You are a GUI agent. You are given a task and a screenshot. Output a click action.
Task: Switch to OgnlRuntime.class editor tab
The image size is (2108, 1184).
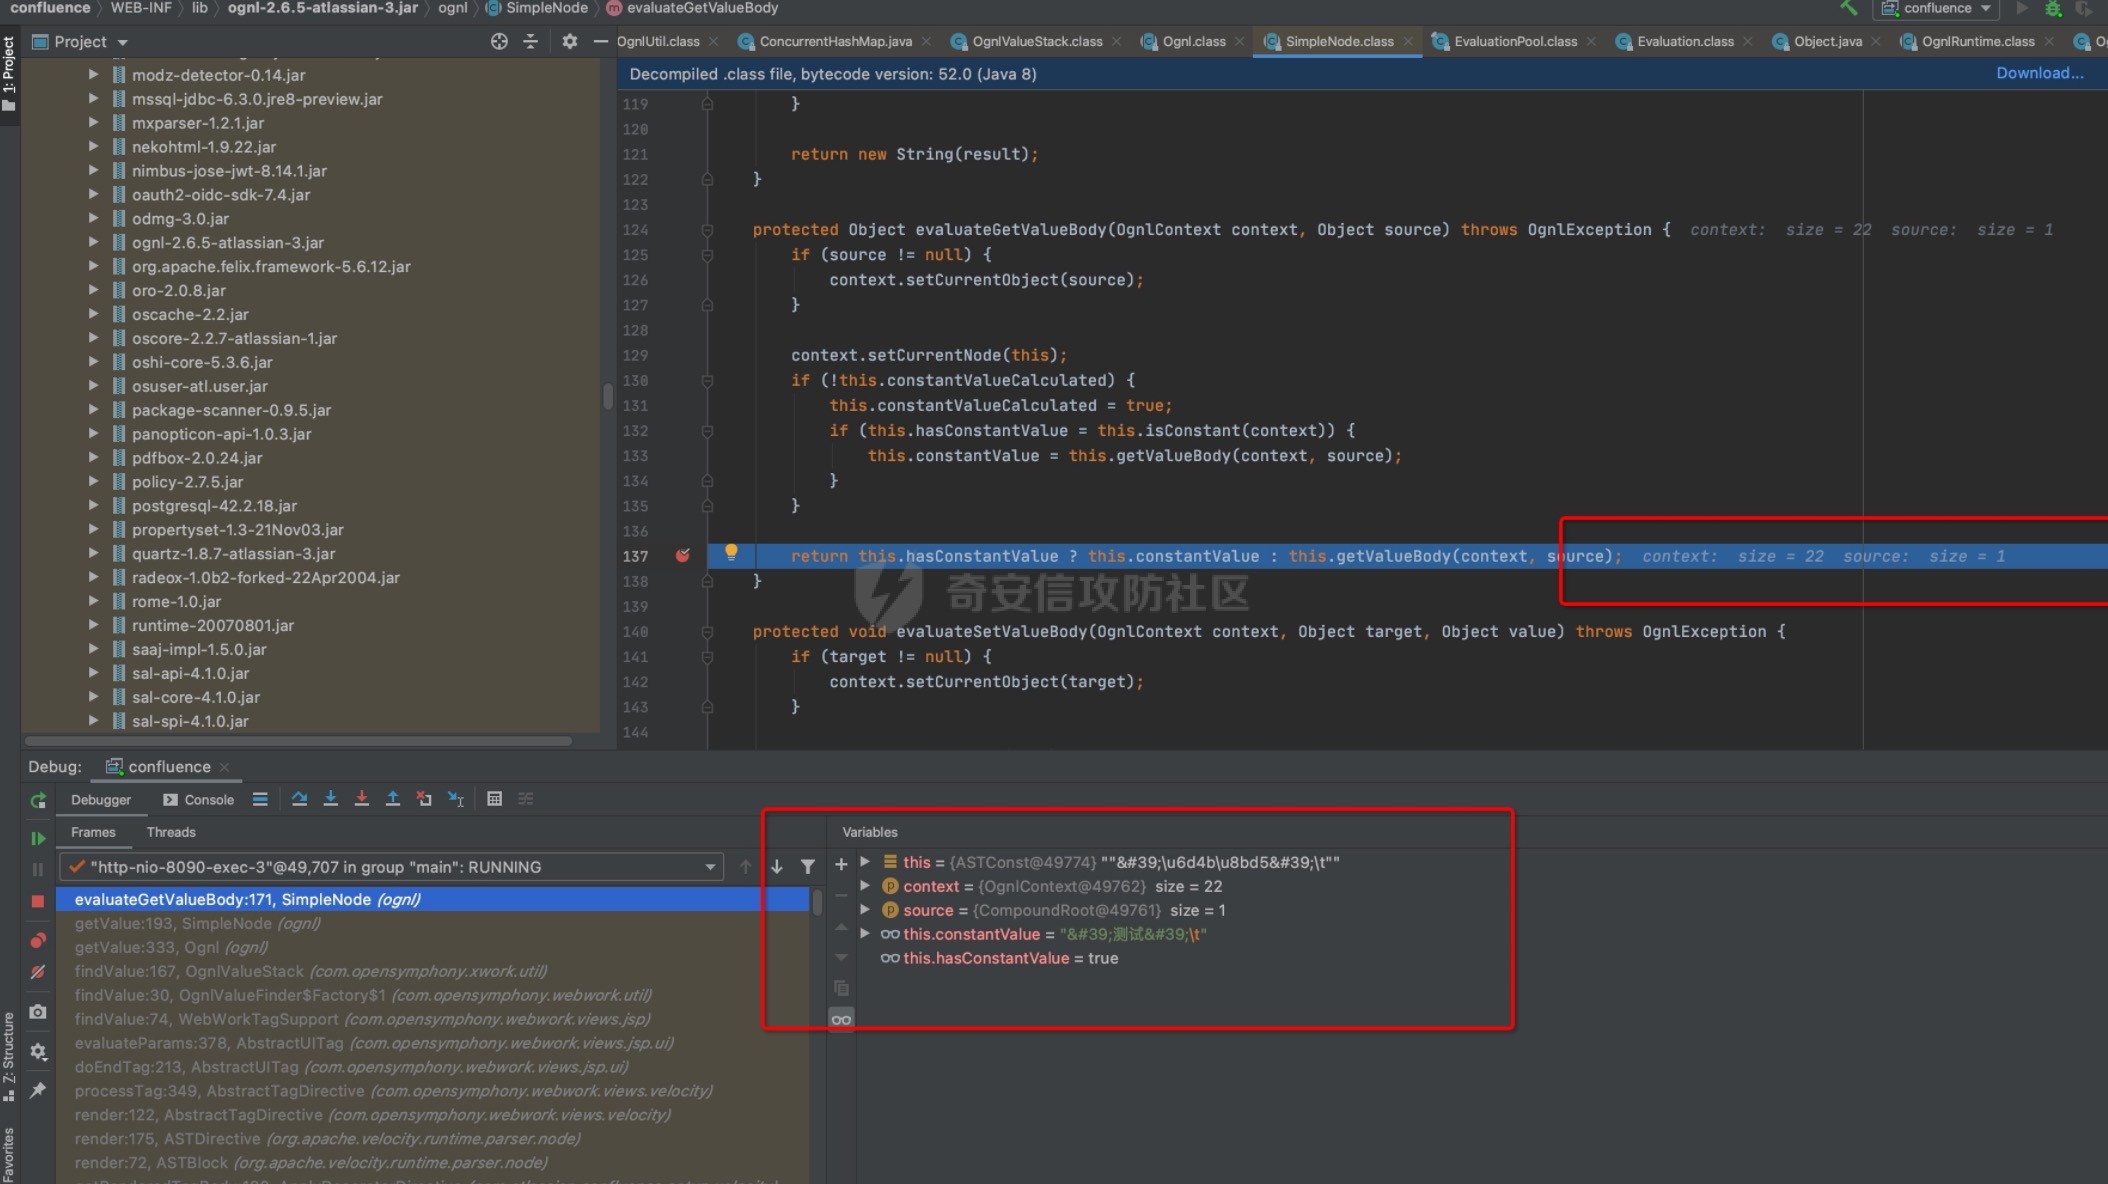1977,41
